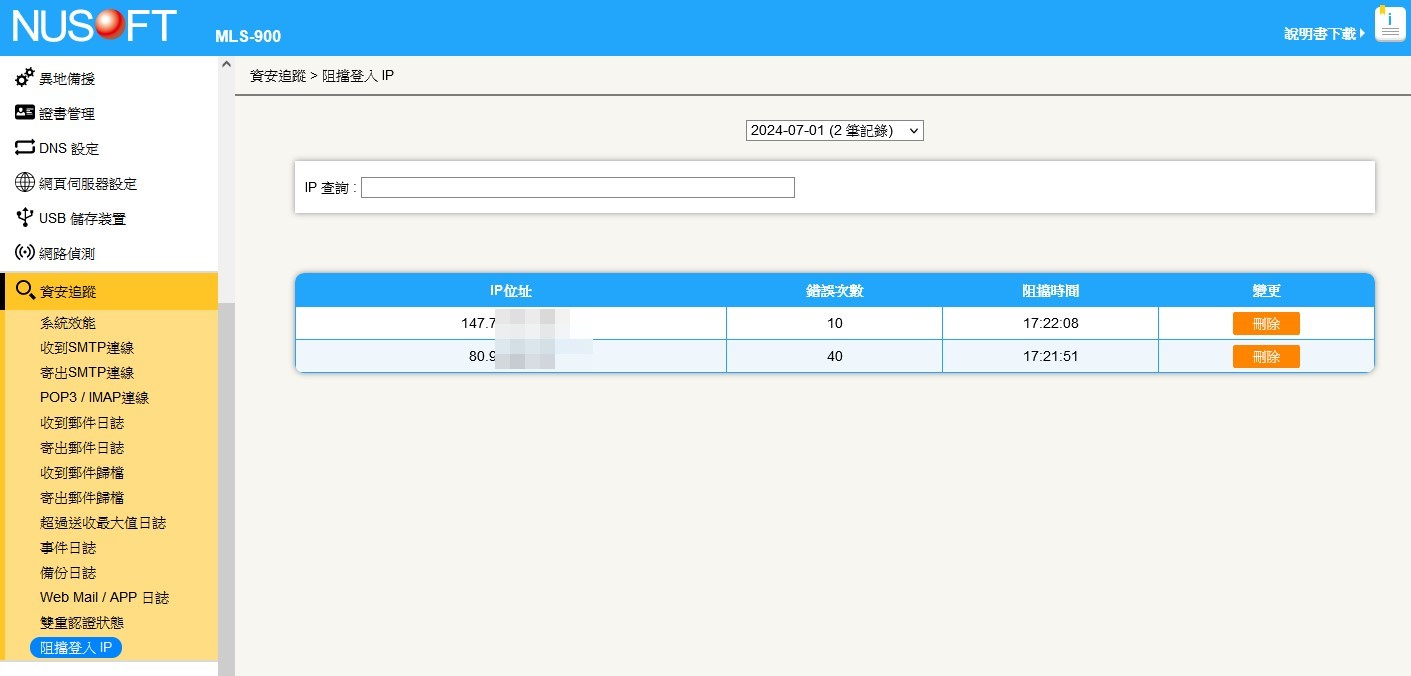This screenshot has width=1411, height=676.
Task: Delete the blocked IP starting with 147
Action: [1265, 323]
